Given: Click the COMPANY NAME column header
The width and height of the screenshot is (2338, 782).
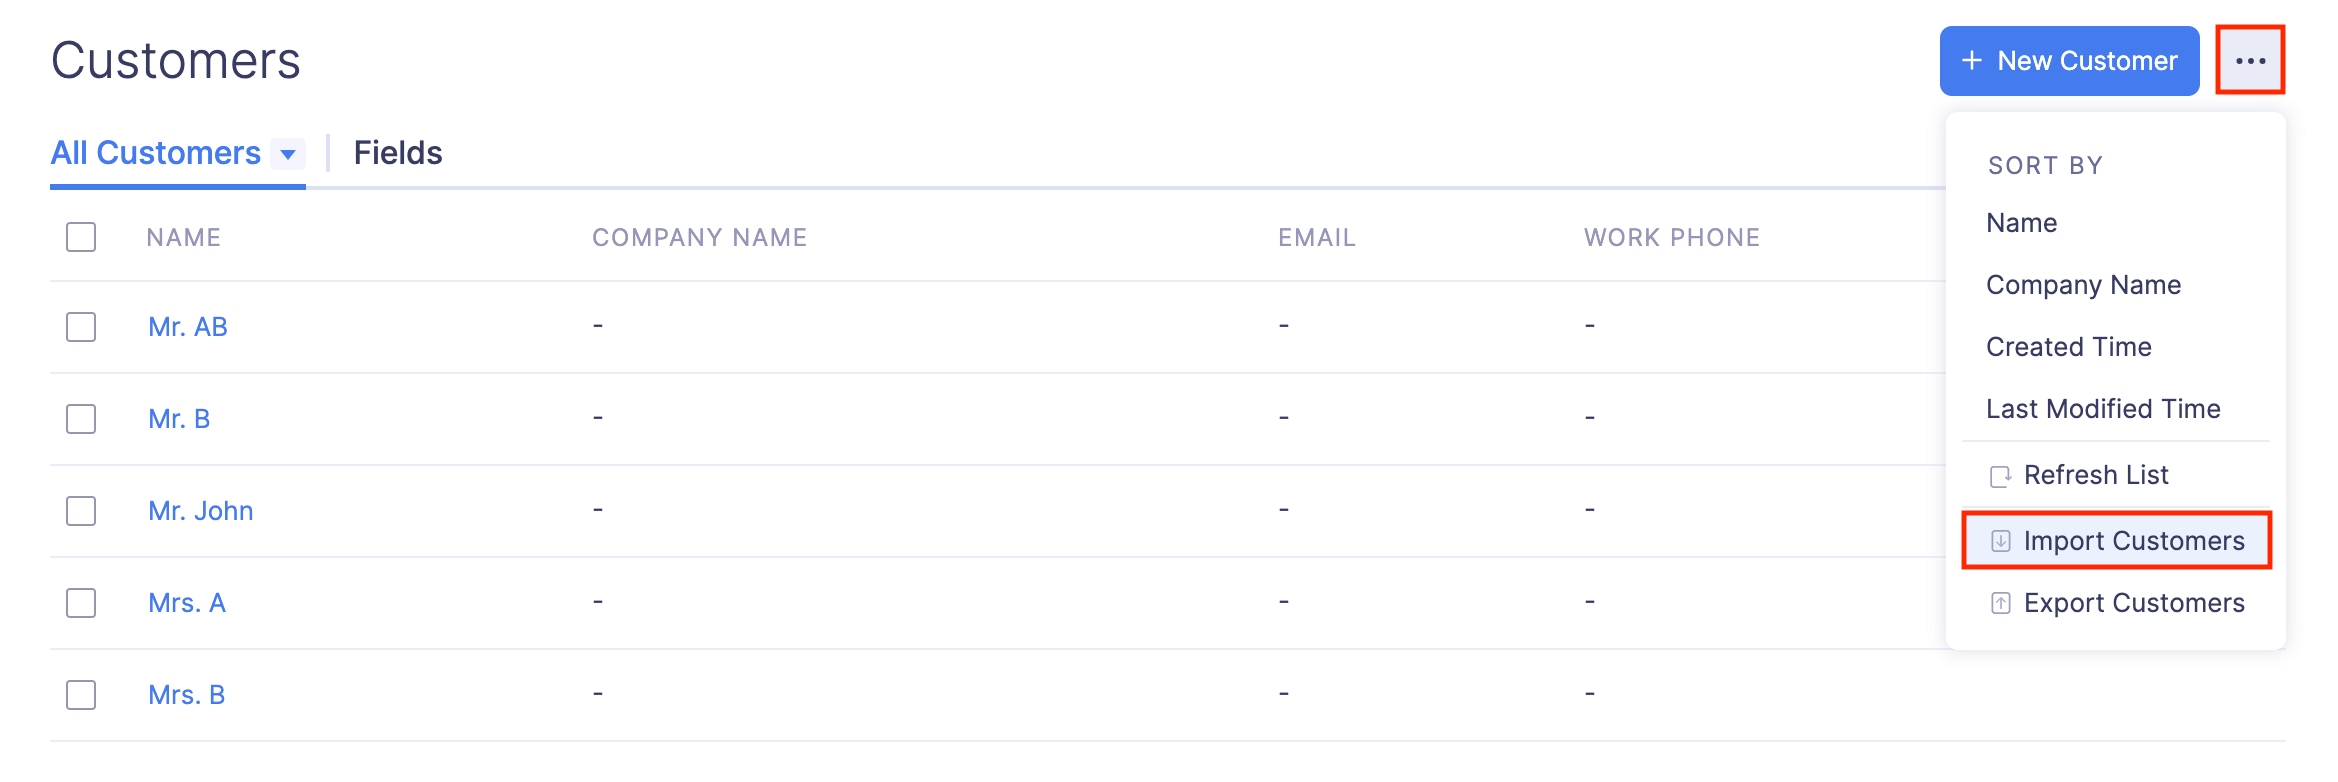Looking at the screenshot, I should (x=699, y=237).
